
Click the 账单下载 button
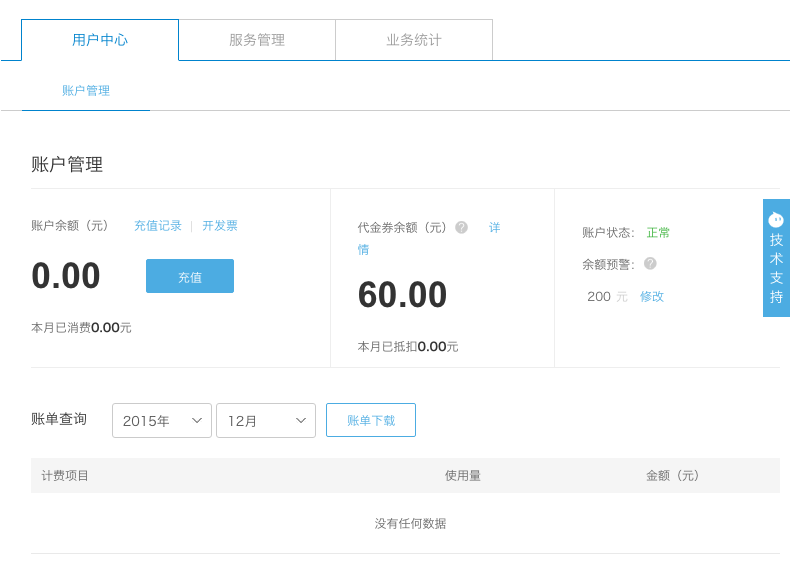pyautogui.click(x=371, y=421)
